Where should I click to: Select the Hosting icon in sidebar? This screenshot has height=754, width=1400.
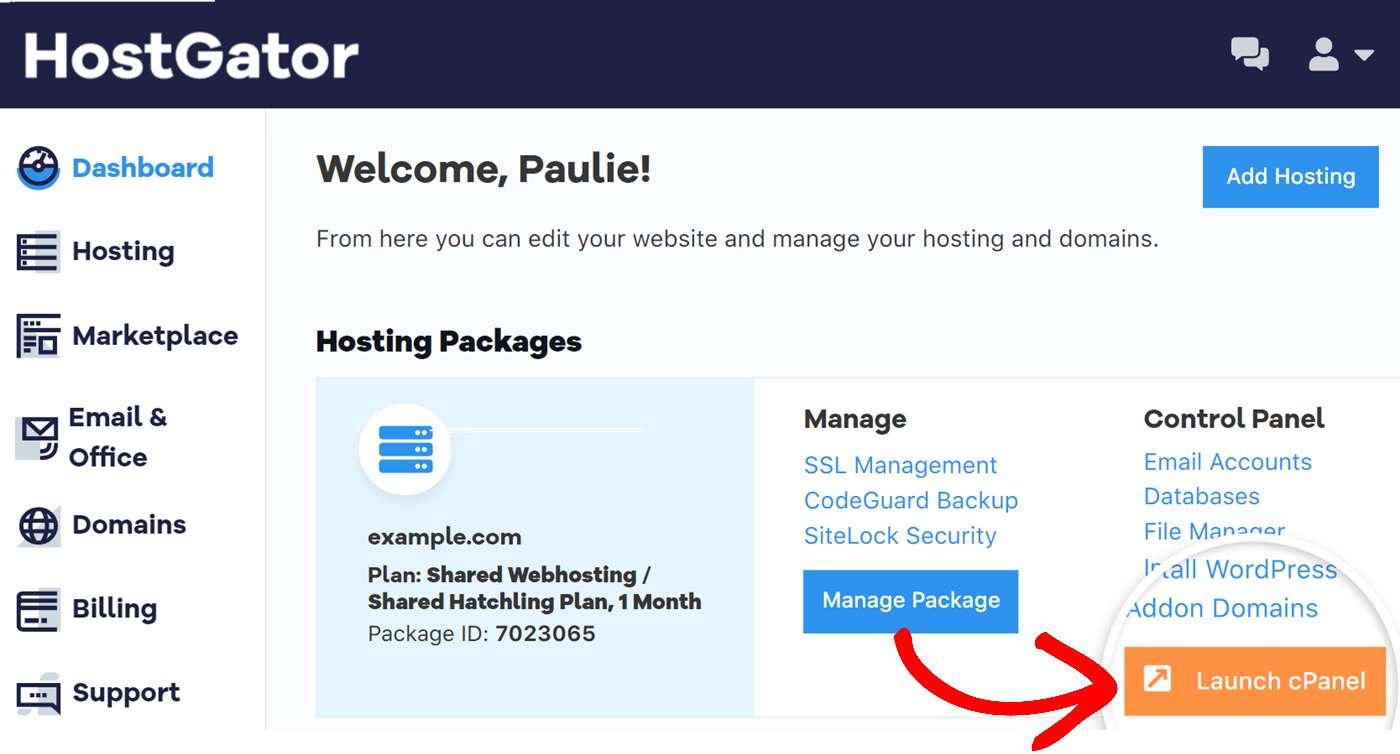[36, 251]
